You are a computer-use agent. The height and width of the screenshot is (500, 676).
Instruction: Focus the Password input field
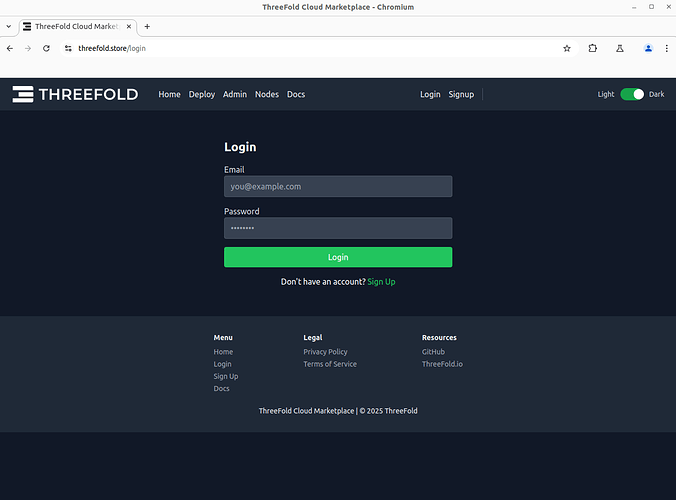click(338, 228)
